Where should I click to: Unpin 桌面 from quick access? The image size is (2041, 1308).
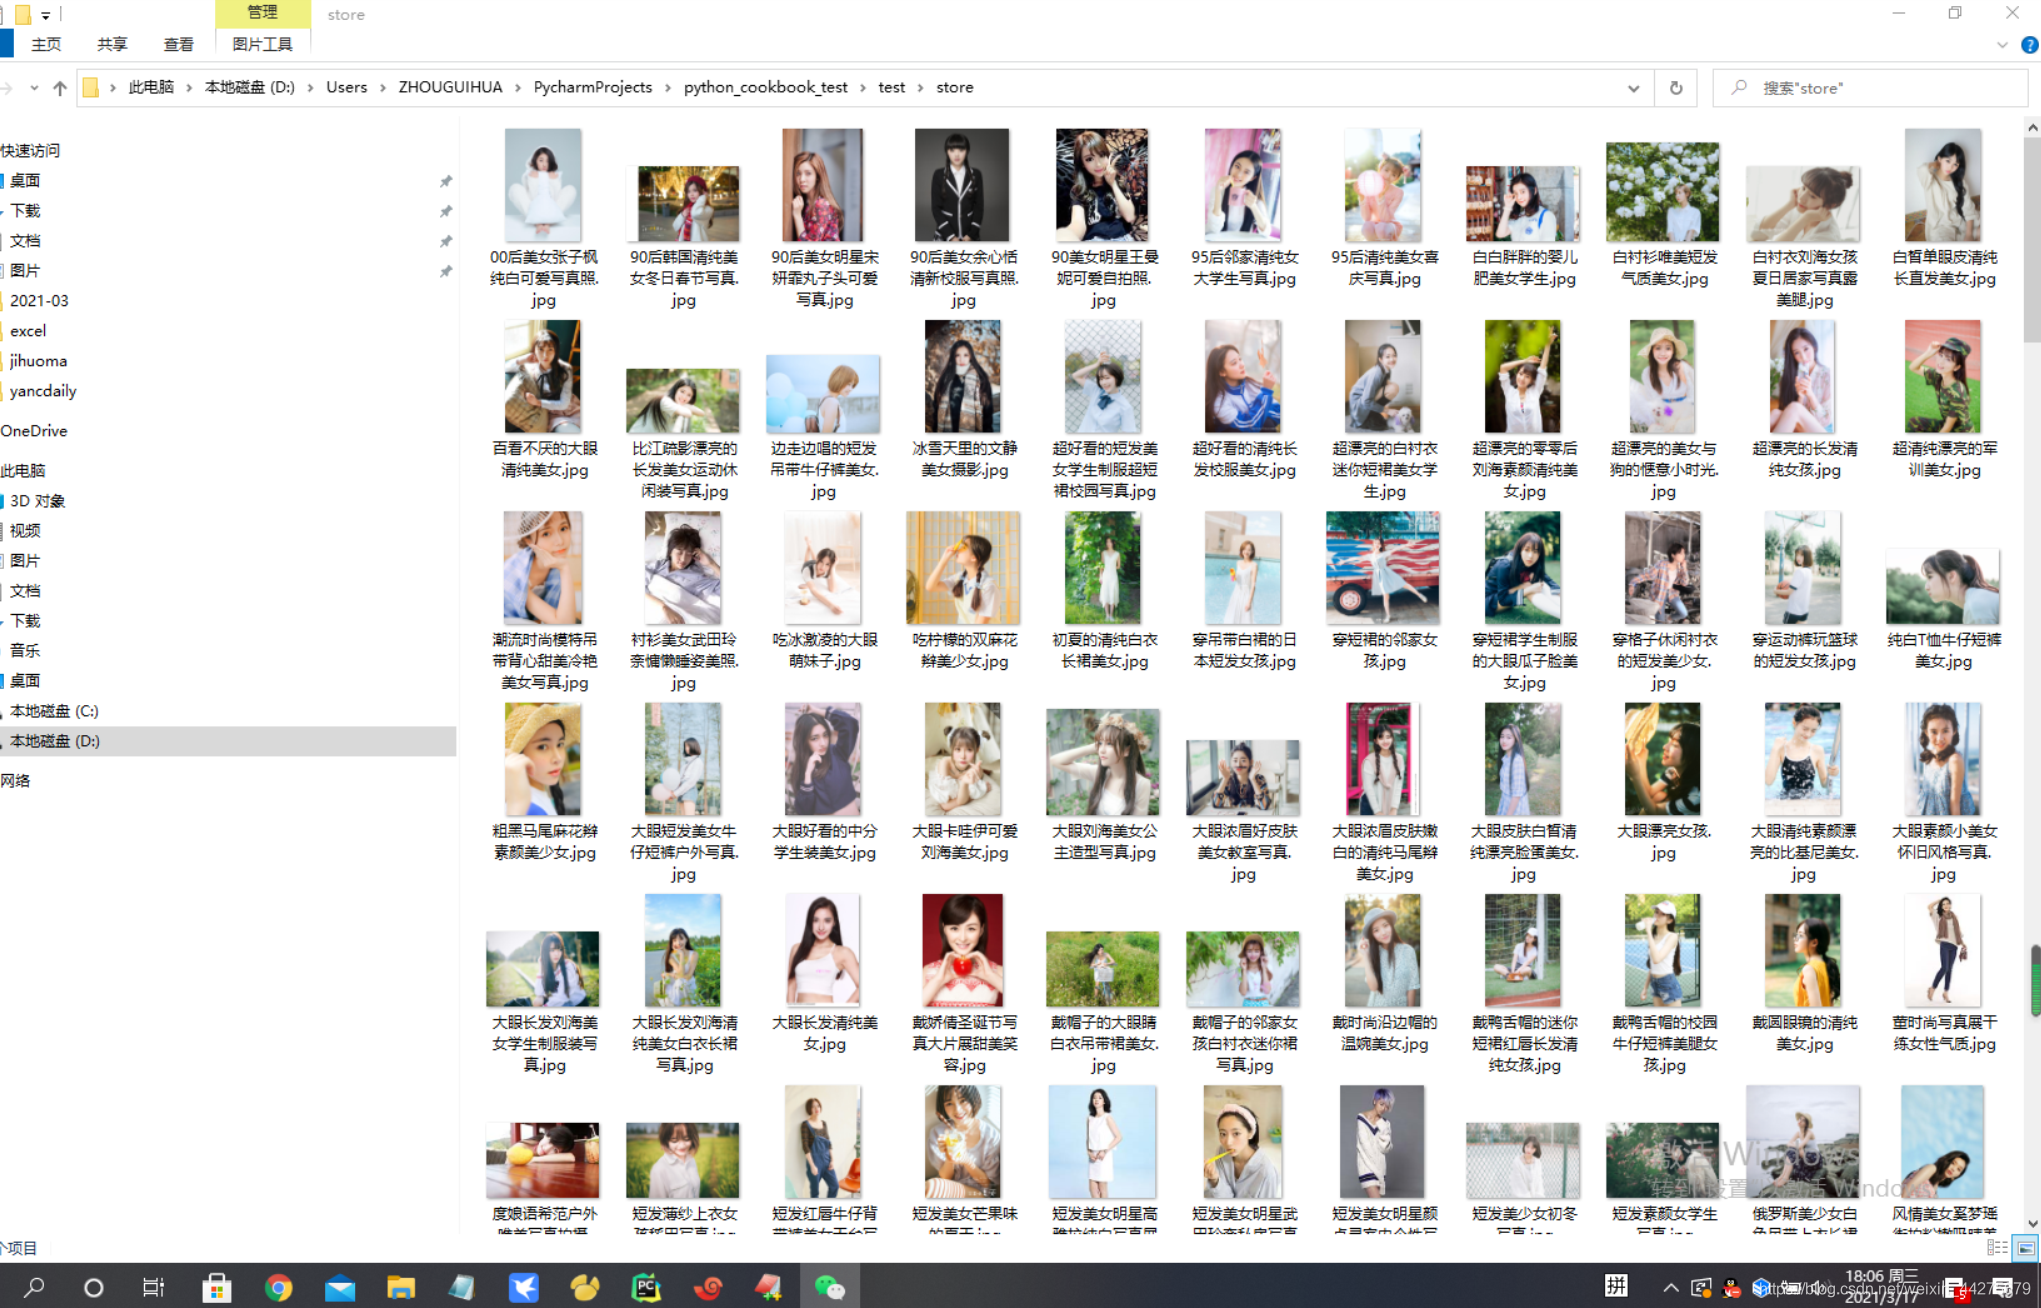click(x=446, y=181)
